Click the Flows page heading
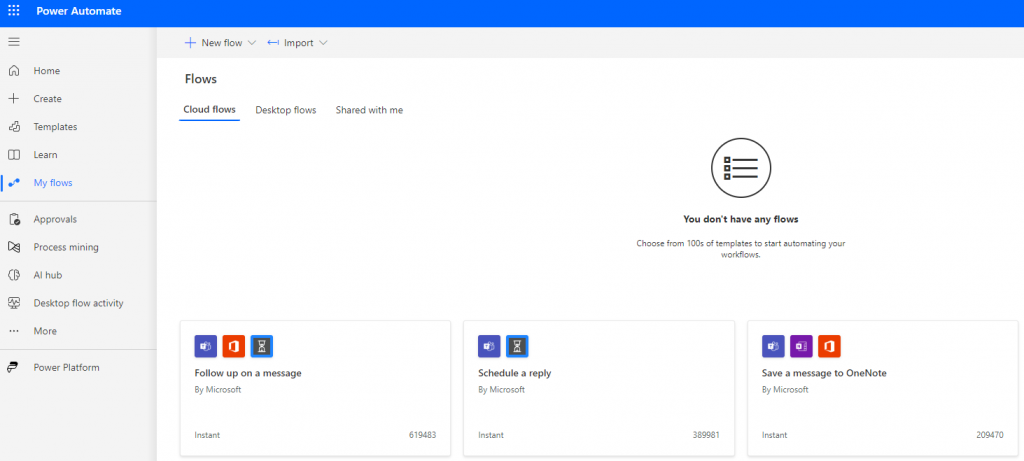 coord(200,79)
